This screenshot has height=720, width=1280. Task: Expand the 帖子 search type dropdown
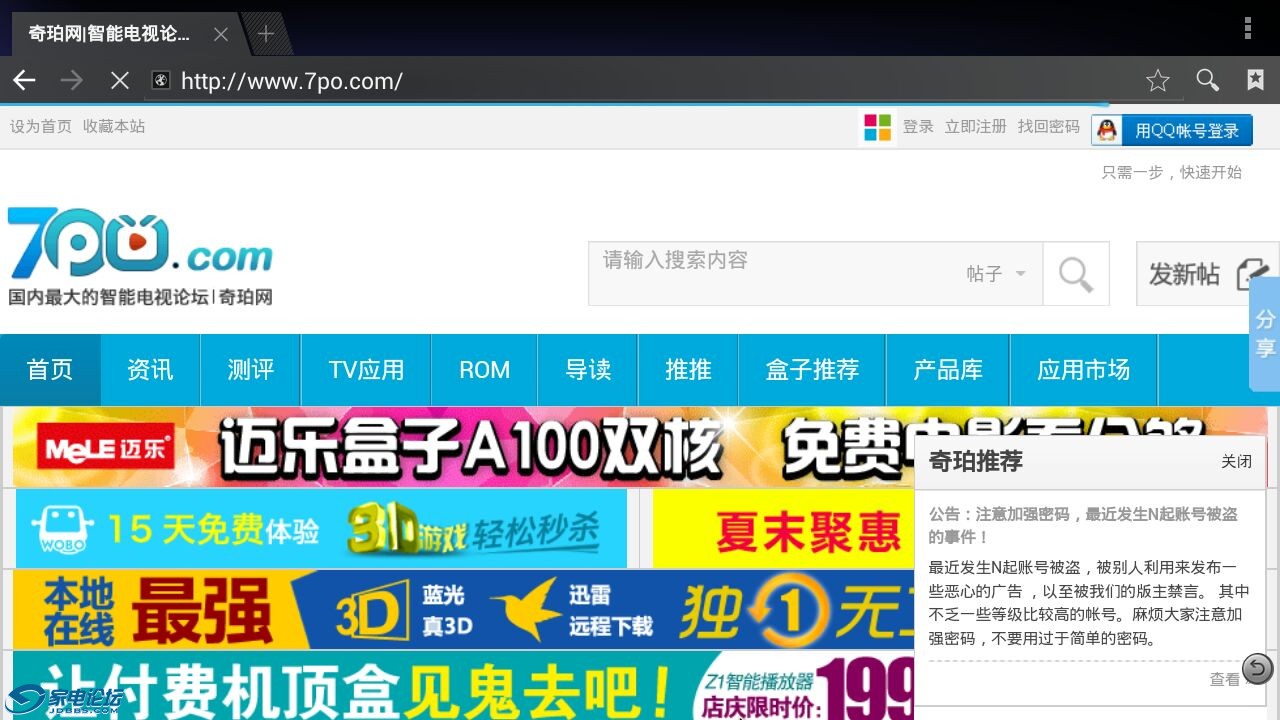996,273
